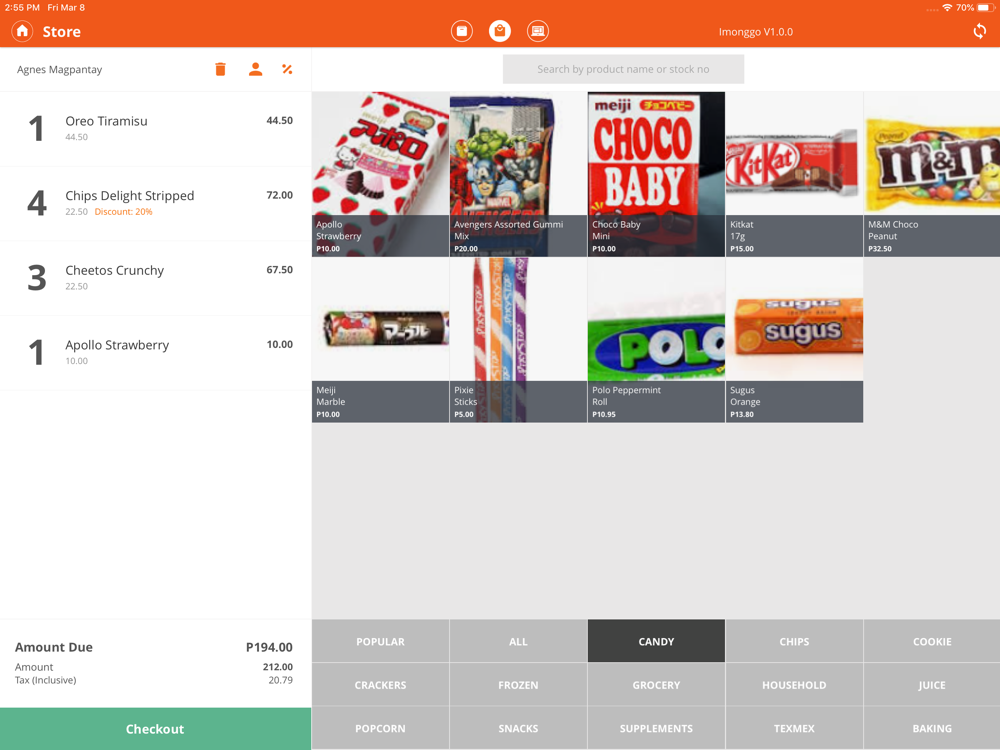Add M&M Choco Peanut product
The height and width of the screenshot is (750, 1000).
932,174
